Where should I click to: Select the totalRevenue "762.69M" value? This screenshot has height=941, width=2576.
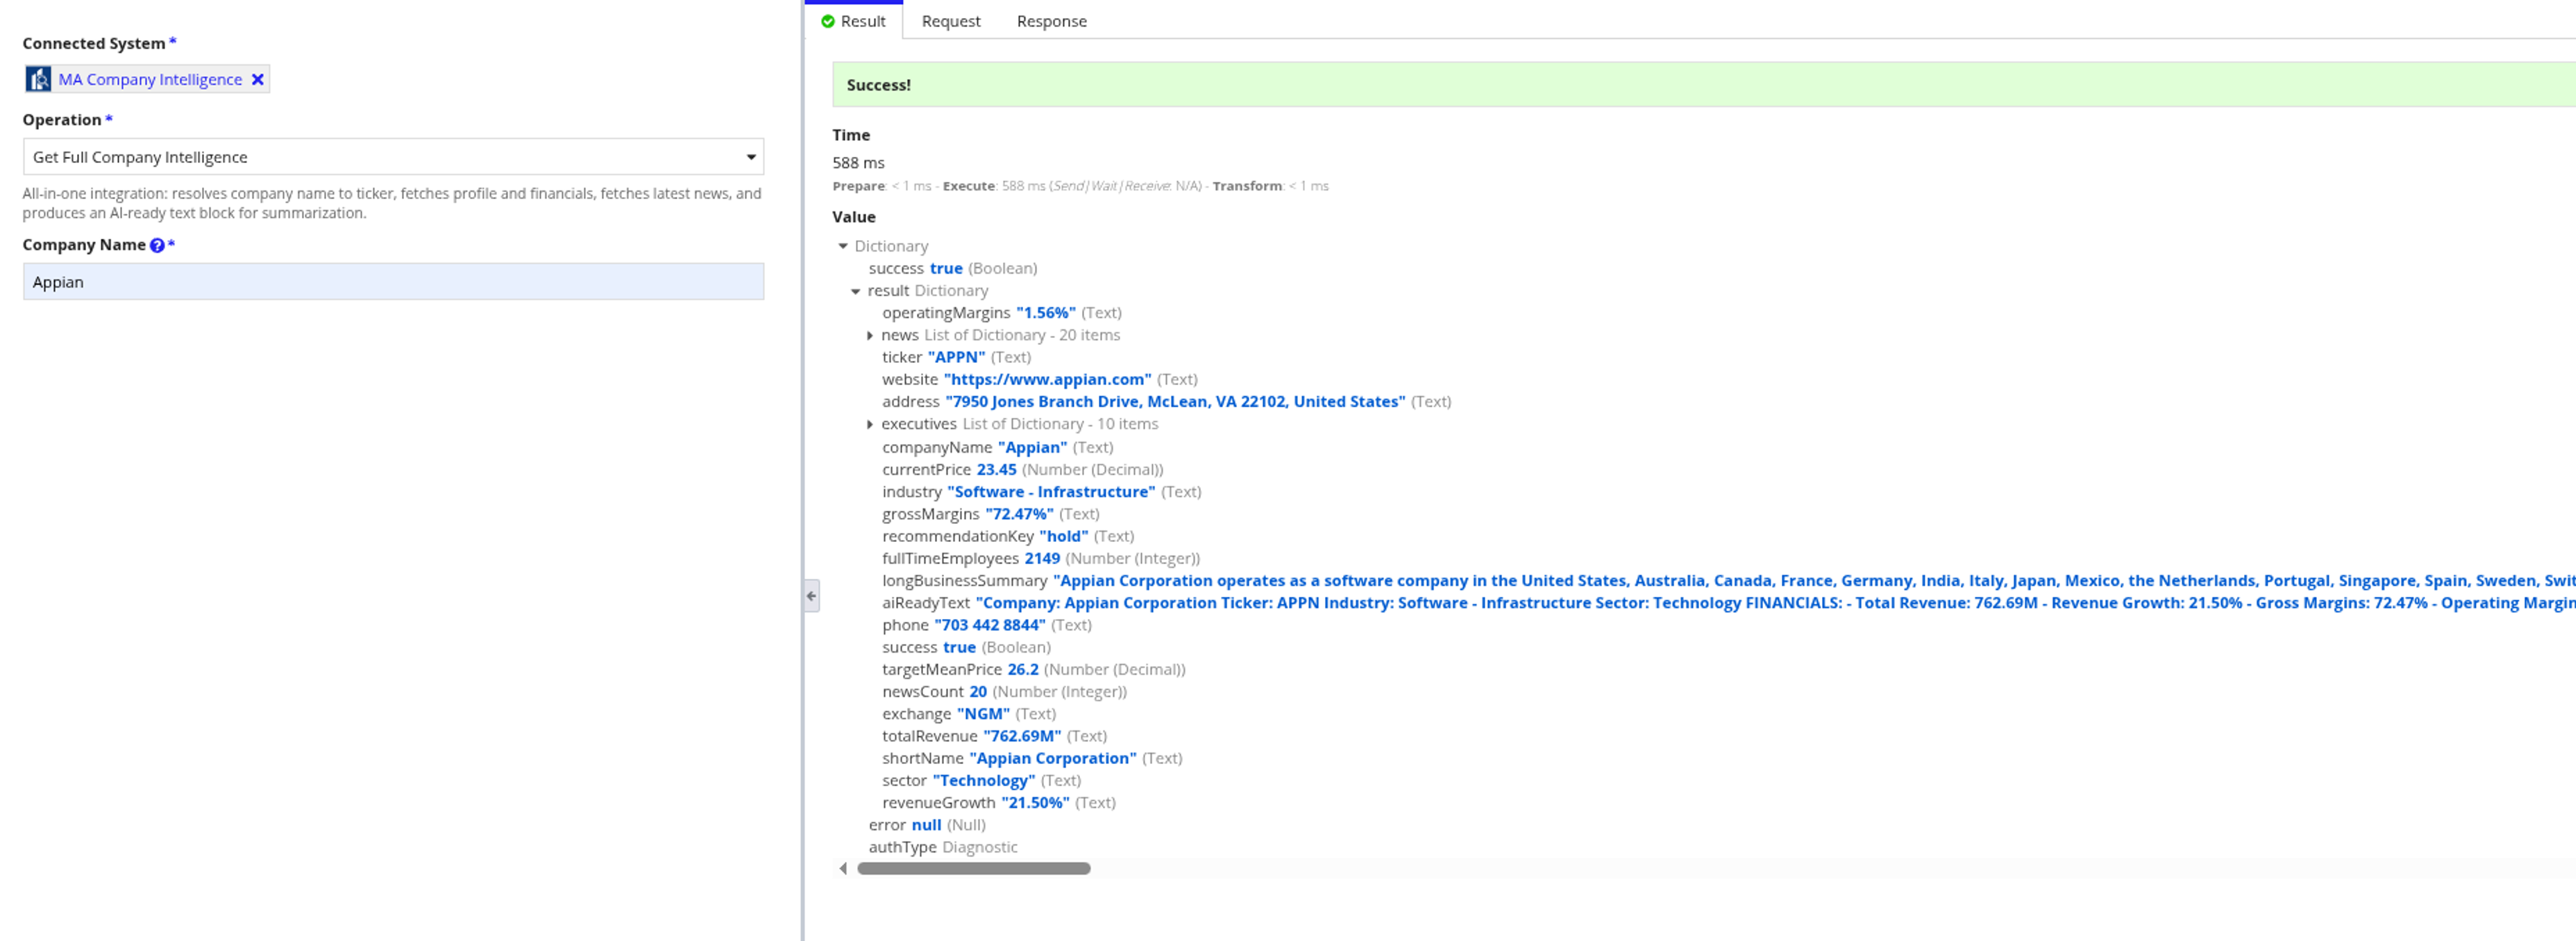coord(1022,736)
